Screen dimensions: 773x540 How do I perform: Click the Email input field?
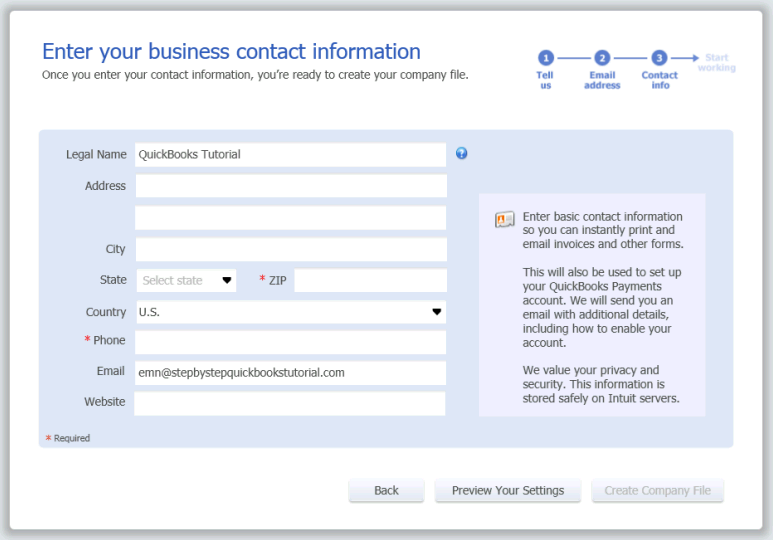click(291, 373)
